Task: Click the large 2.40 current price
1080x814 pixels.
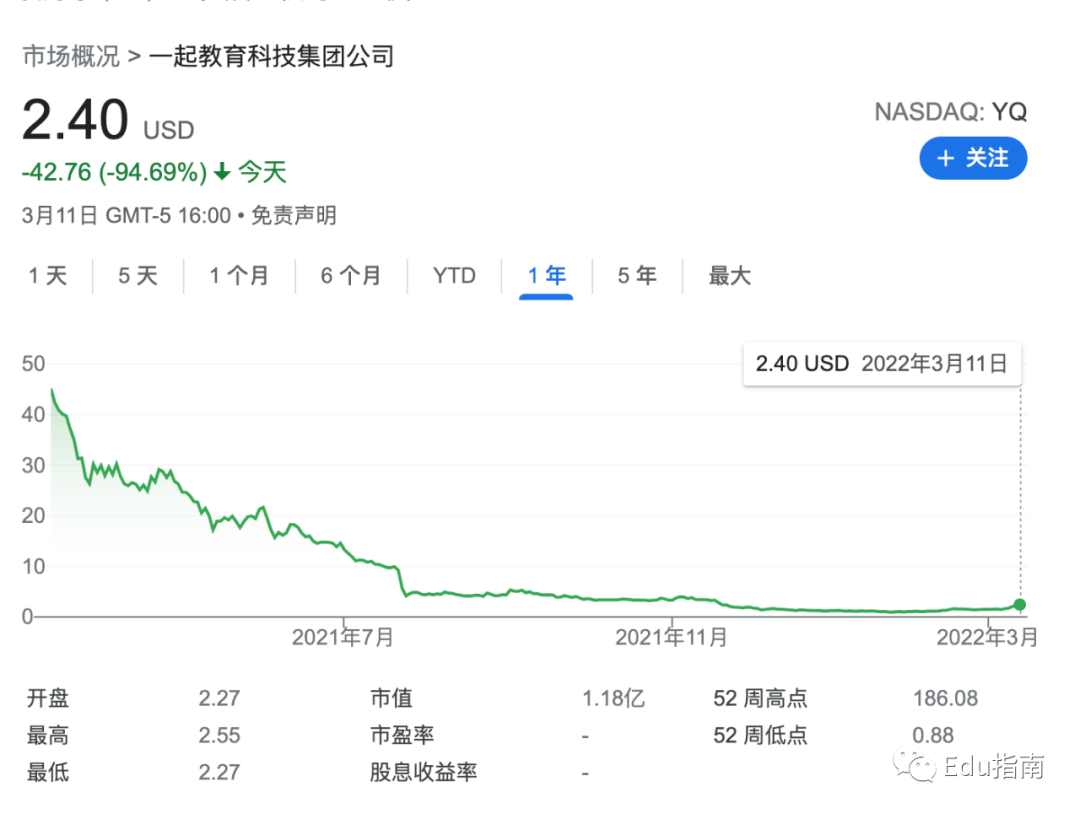Action: 75,120
